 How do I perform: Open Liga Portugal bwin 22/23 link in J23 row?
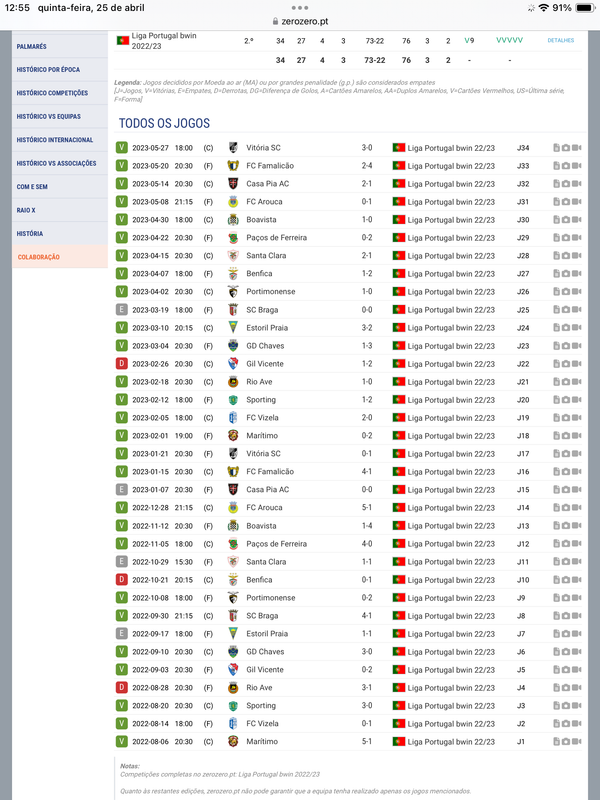[x=451, y=346]
